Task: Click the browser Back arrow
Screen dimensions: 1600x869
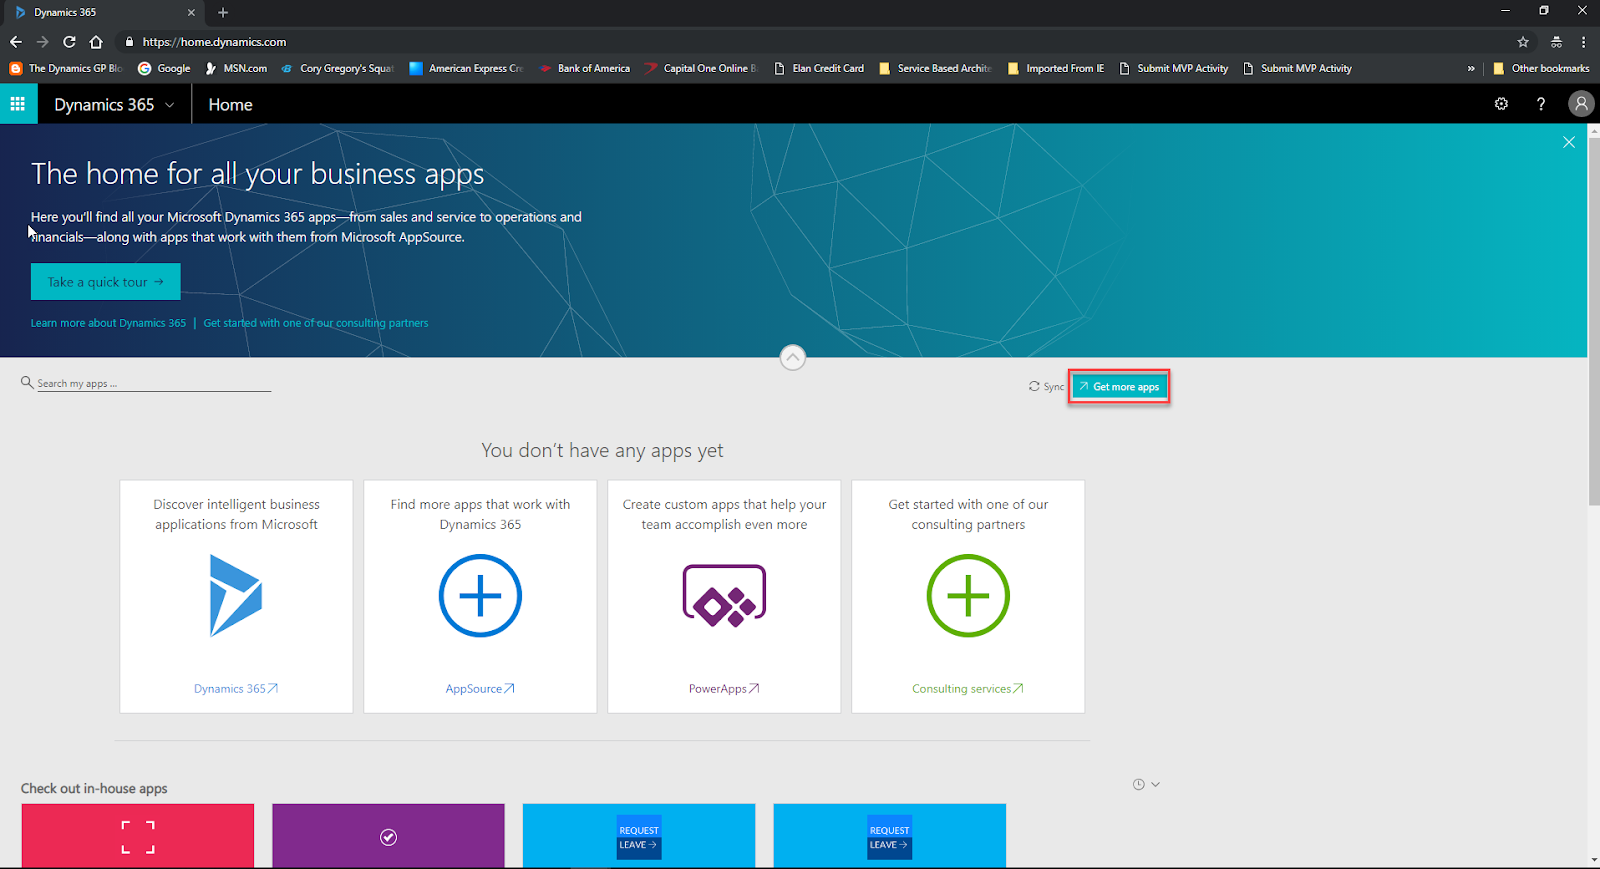Action: pyautogui.click(x=16, y=42)
